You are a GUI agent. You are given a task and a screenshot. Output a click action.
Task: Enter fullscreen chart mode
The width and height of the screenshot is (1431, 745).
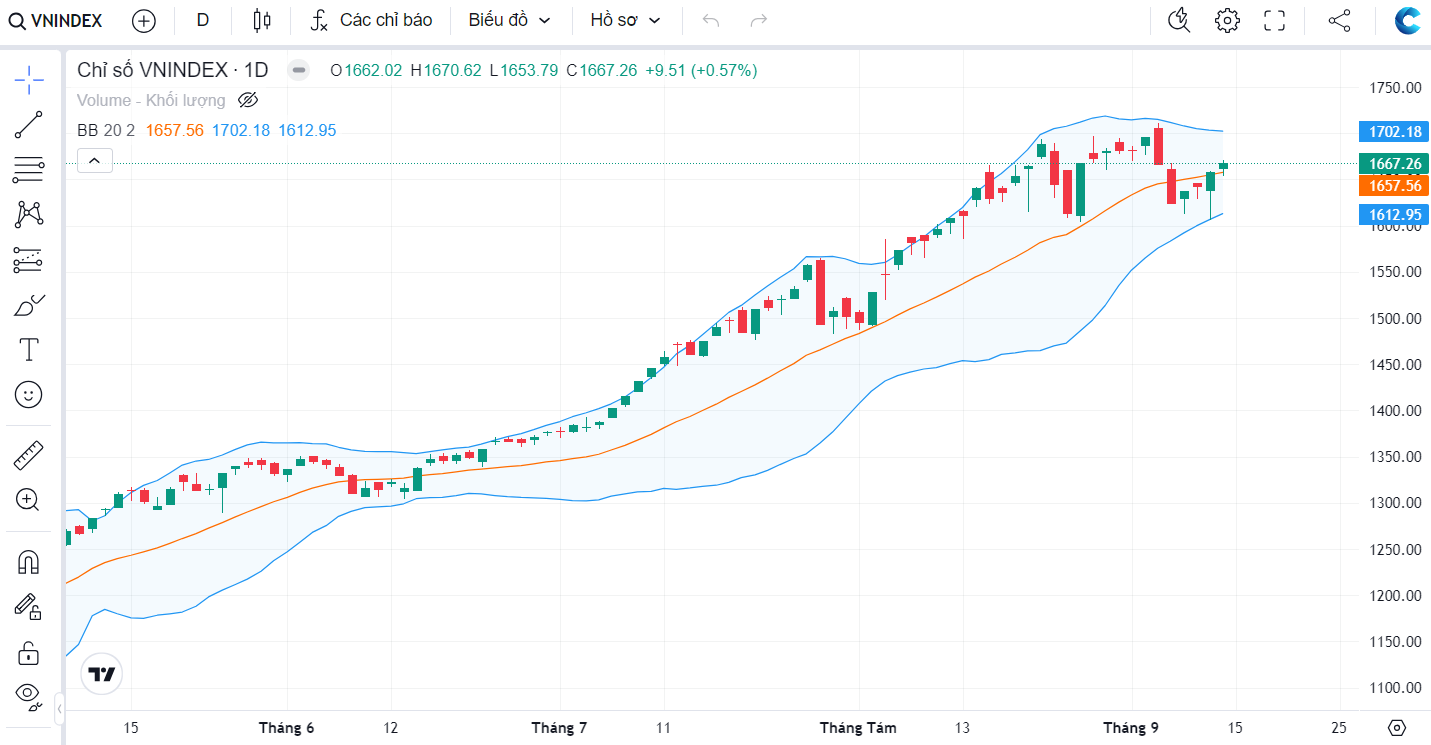[x=1274, y=20]
